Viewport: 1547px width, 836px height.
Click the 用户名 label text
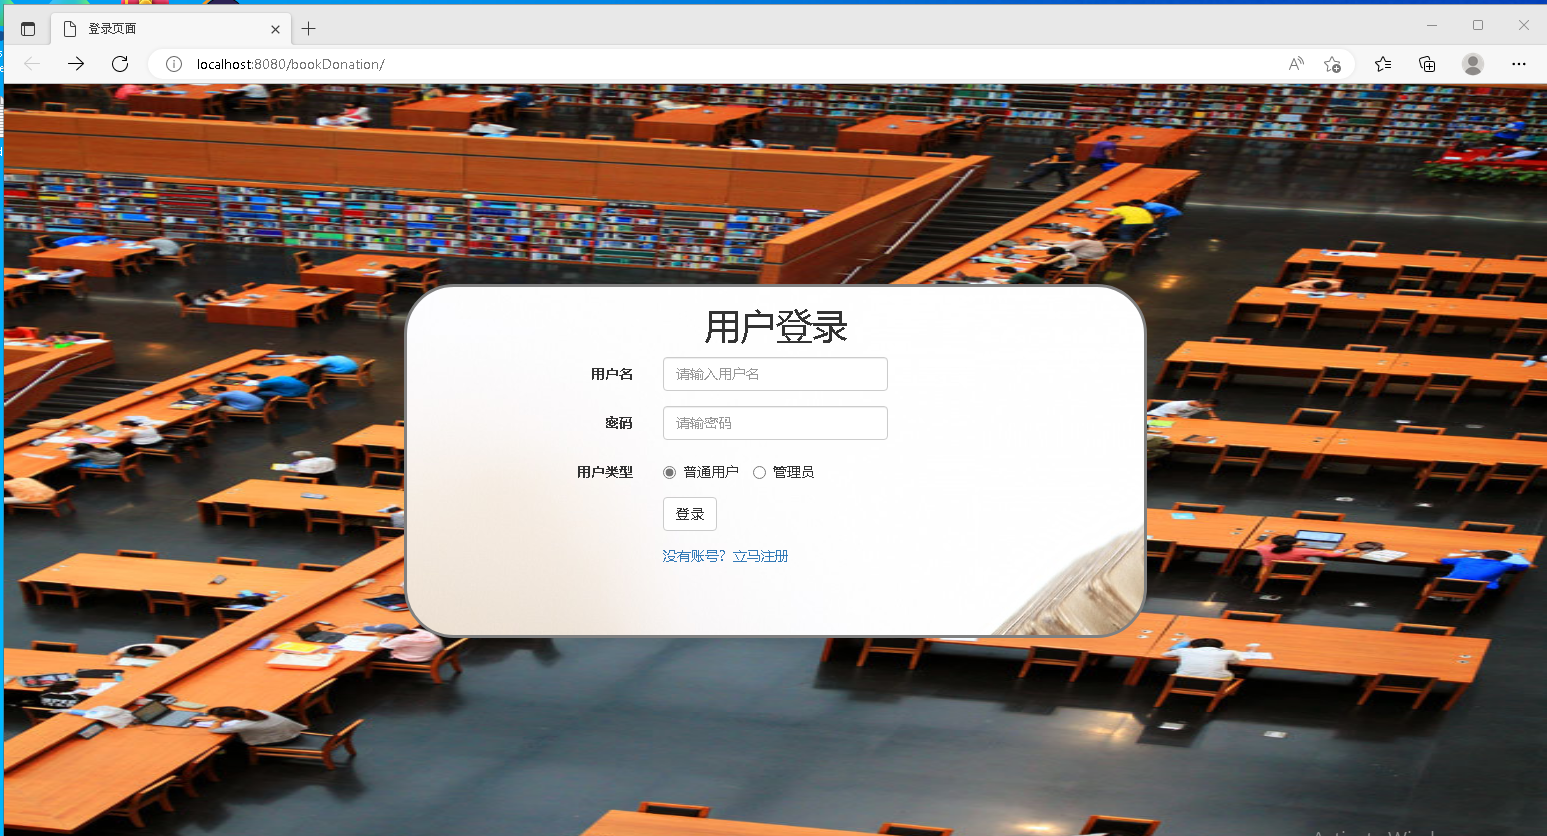pos(612,374)
